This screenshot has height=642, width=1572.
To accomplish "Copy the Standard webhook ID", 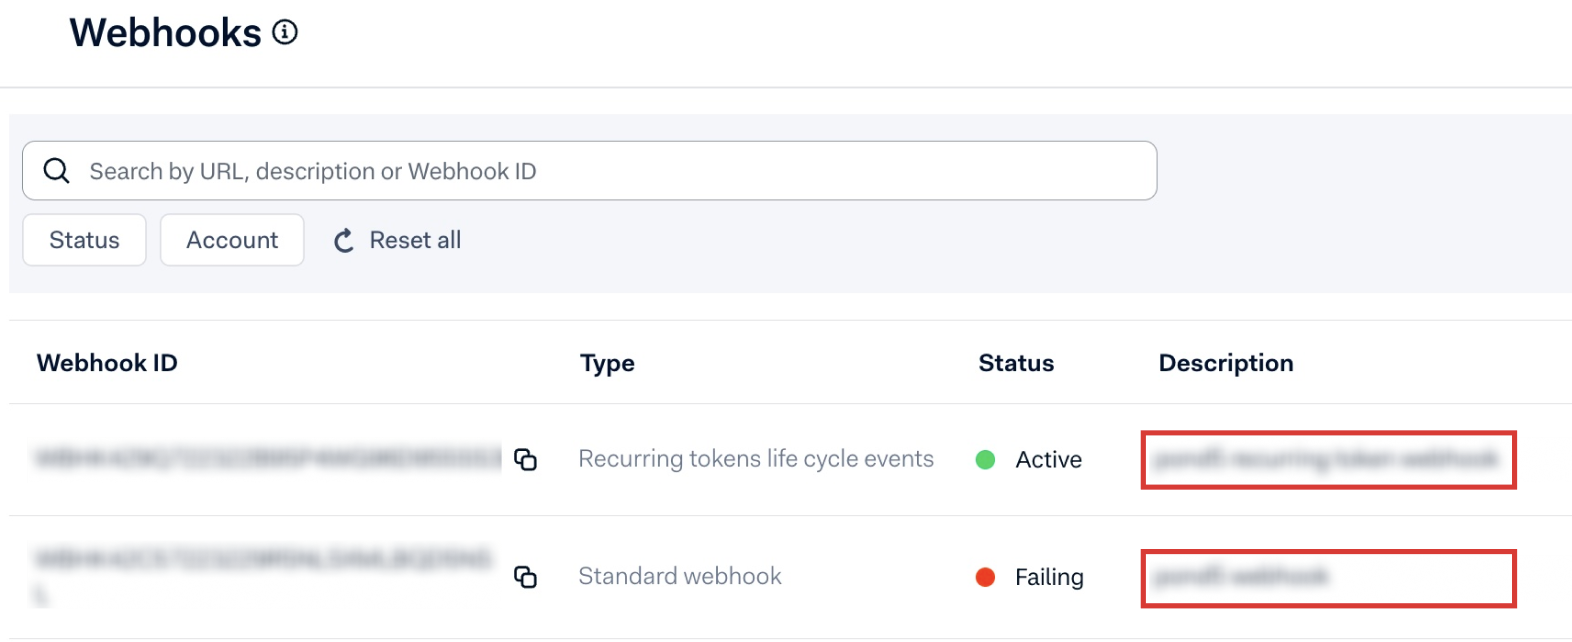I will pyautogui.click(x=526, y=577).
